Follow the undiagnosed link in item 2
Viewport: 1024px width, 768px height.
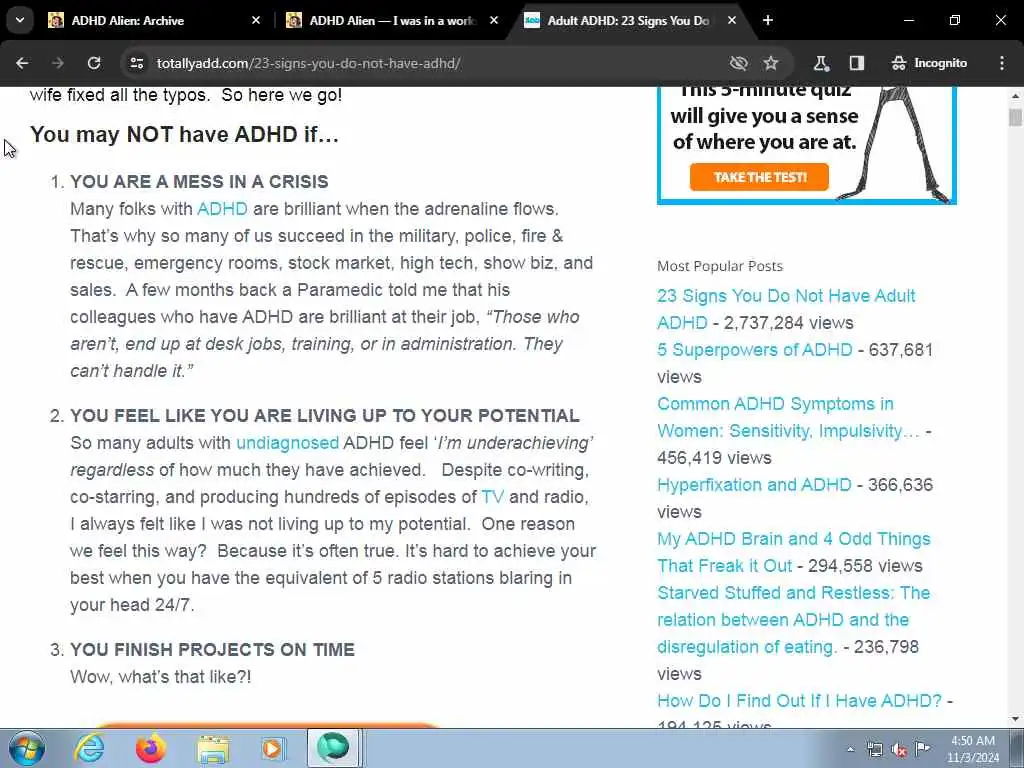287,443
